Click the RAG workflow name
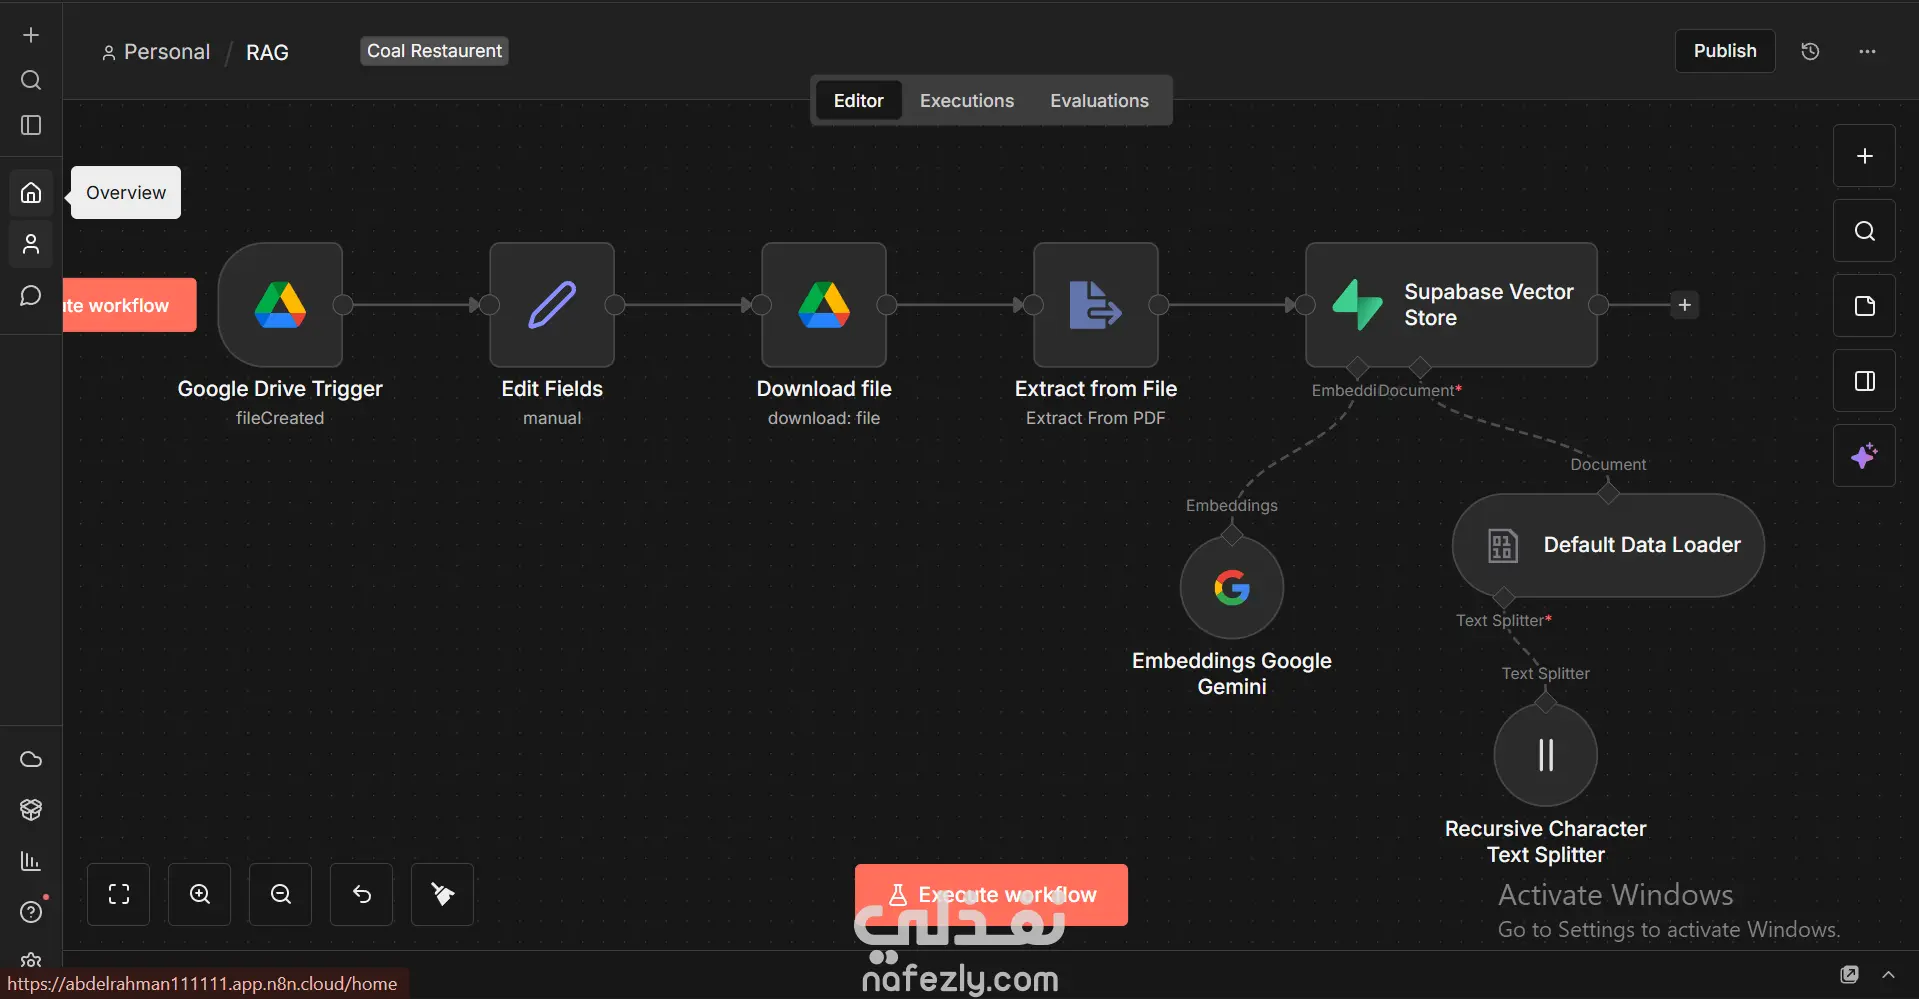Screen dimensions: 1919x999 [x=267, y=52]
